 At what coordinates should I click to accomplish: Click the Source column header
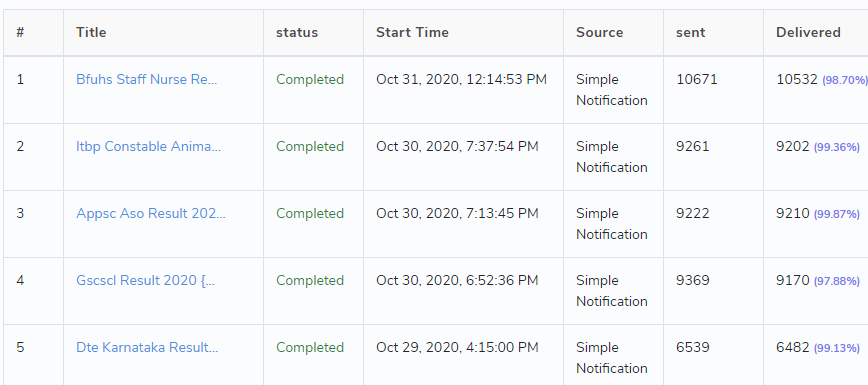[600, 33]
